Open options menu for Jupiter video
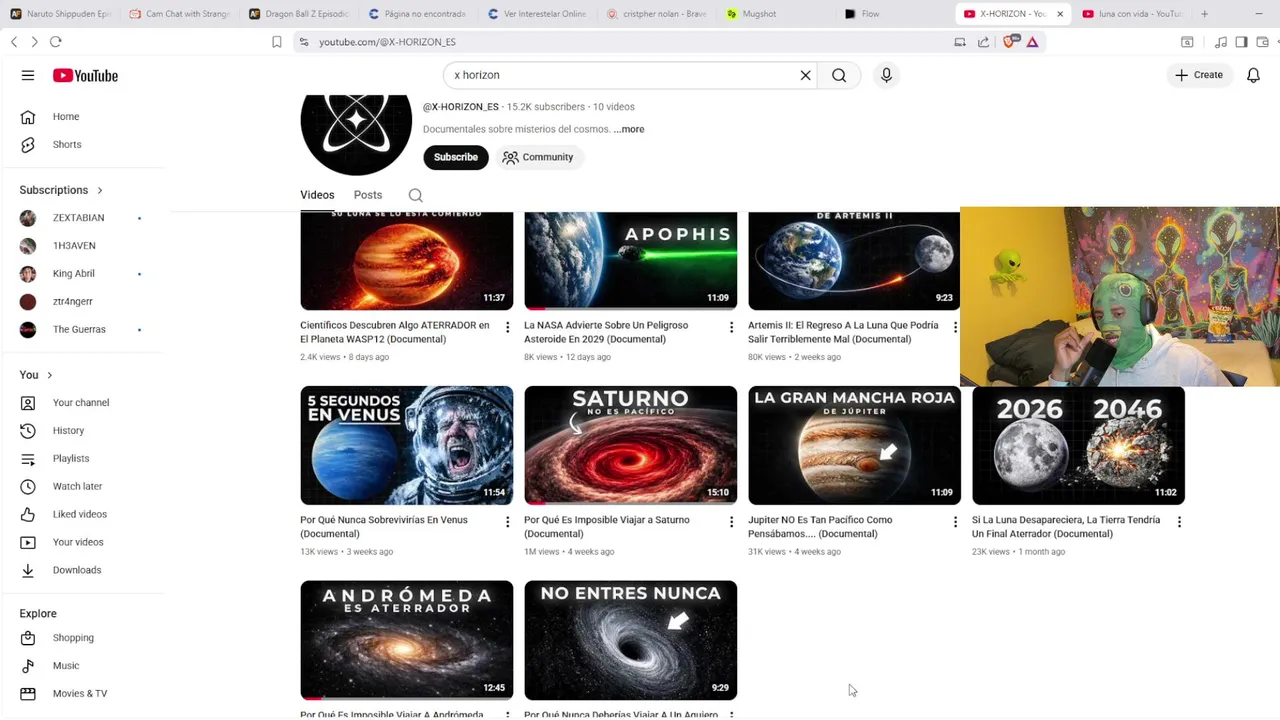Image resolution: width=1280 pixels, height=720 pixels. point(955,522)
